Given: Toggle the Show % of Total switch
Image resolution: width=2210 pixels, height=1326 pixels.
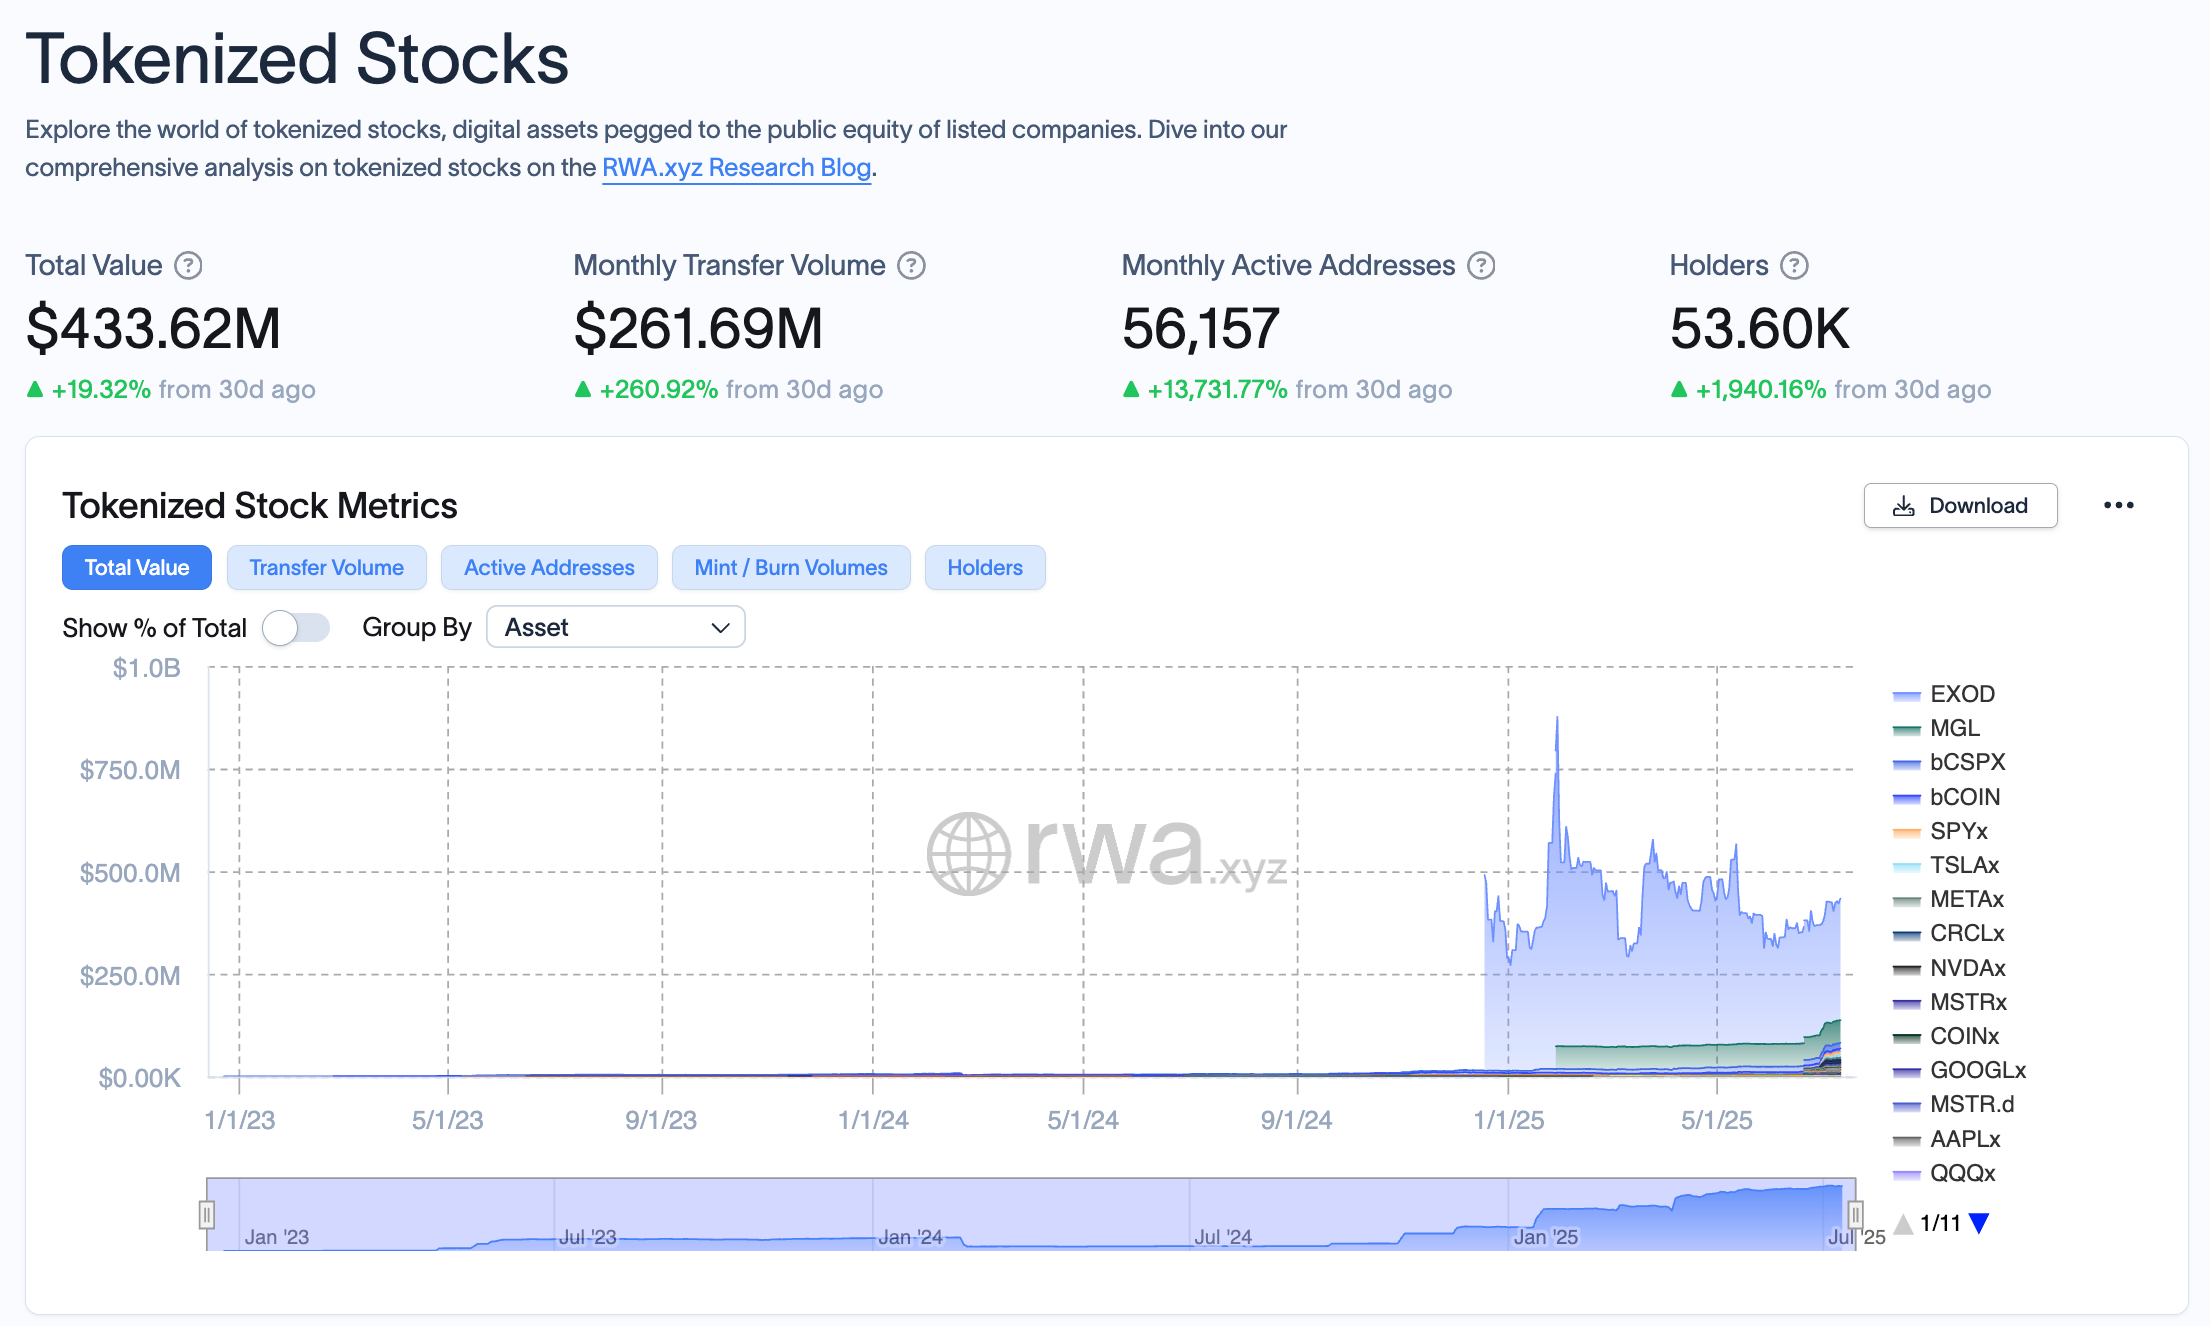Looking at the screenshot, I should click(296, 628).
